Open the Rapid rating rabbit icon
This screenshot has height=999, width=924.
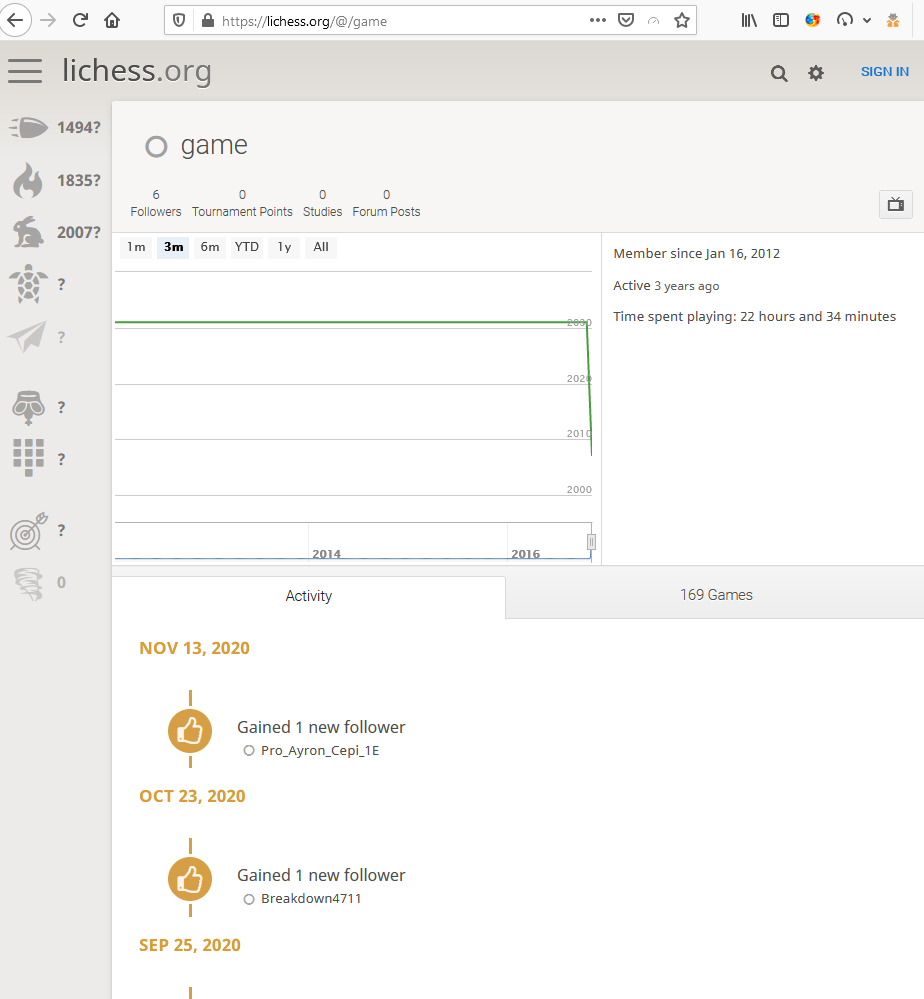tap(28, 232)
